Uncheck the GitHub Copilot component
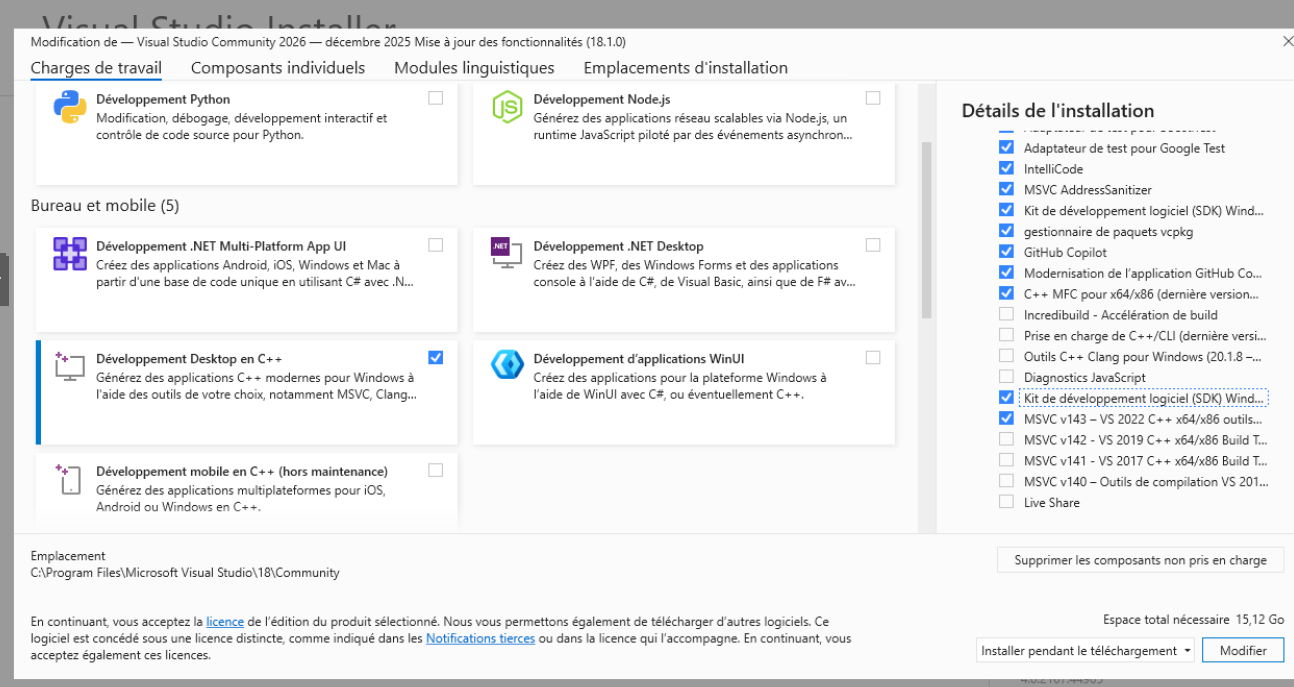 (1006, 252)
